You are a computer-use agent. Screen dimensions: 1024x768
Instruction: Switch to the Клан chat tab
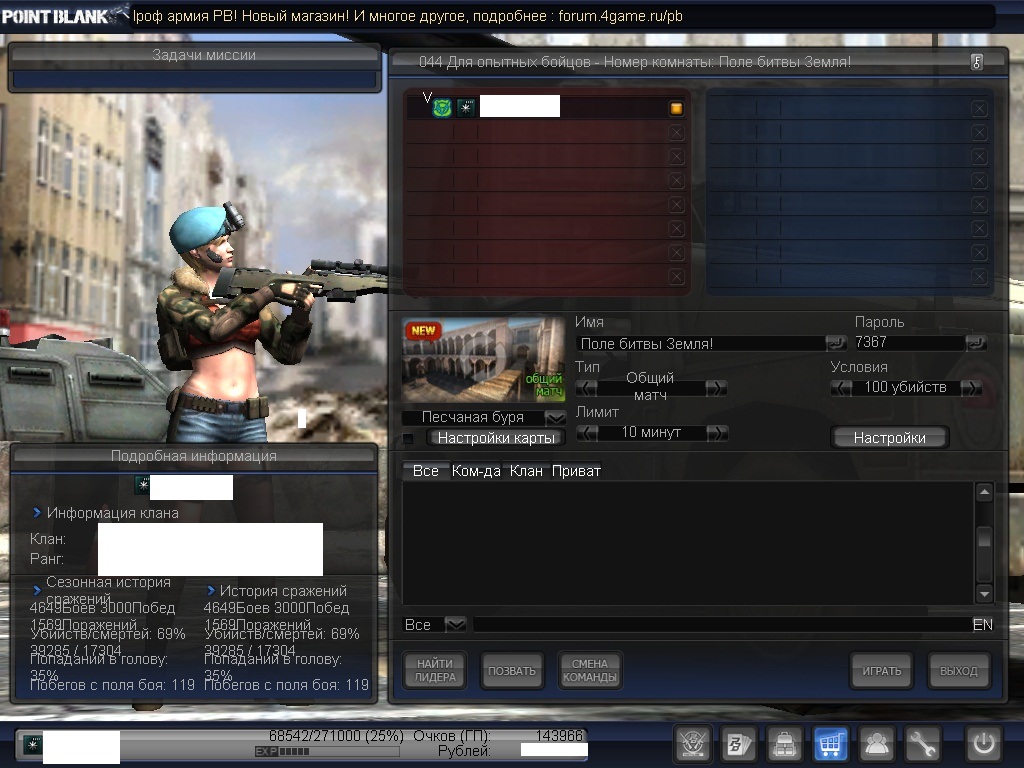click(x=526, y=471)
